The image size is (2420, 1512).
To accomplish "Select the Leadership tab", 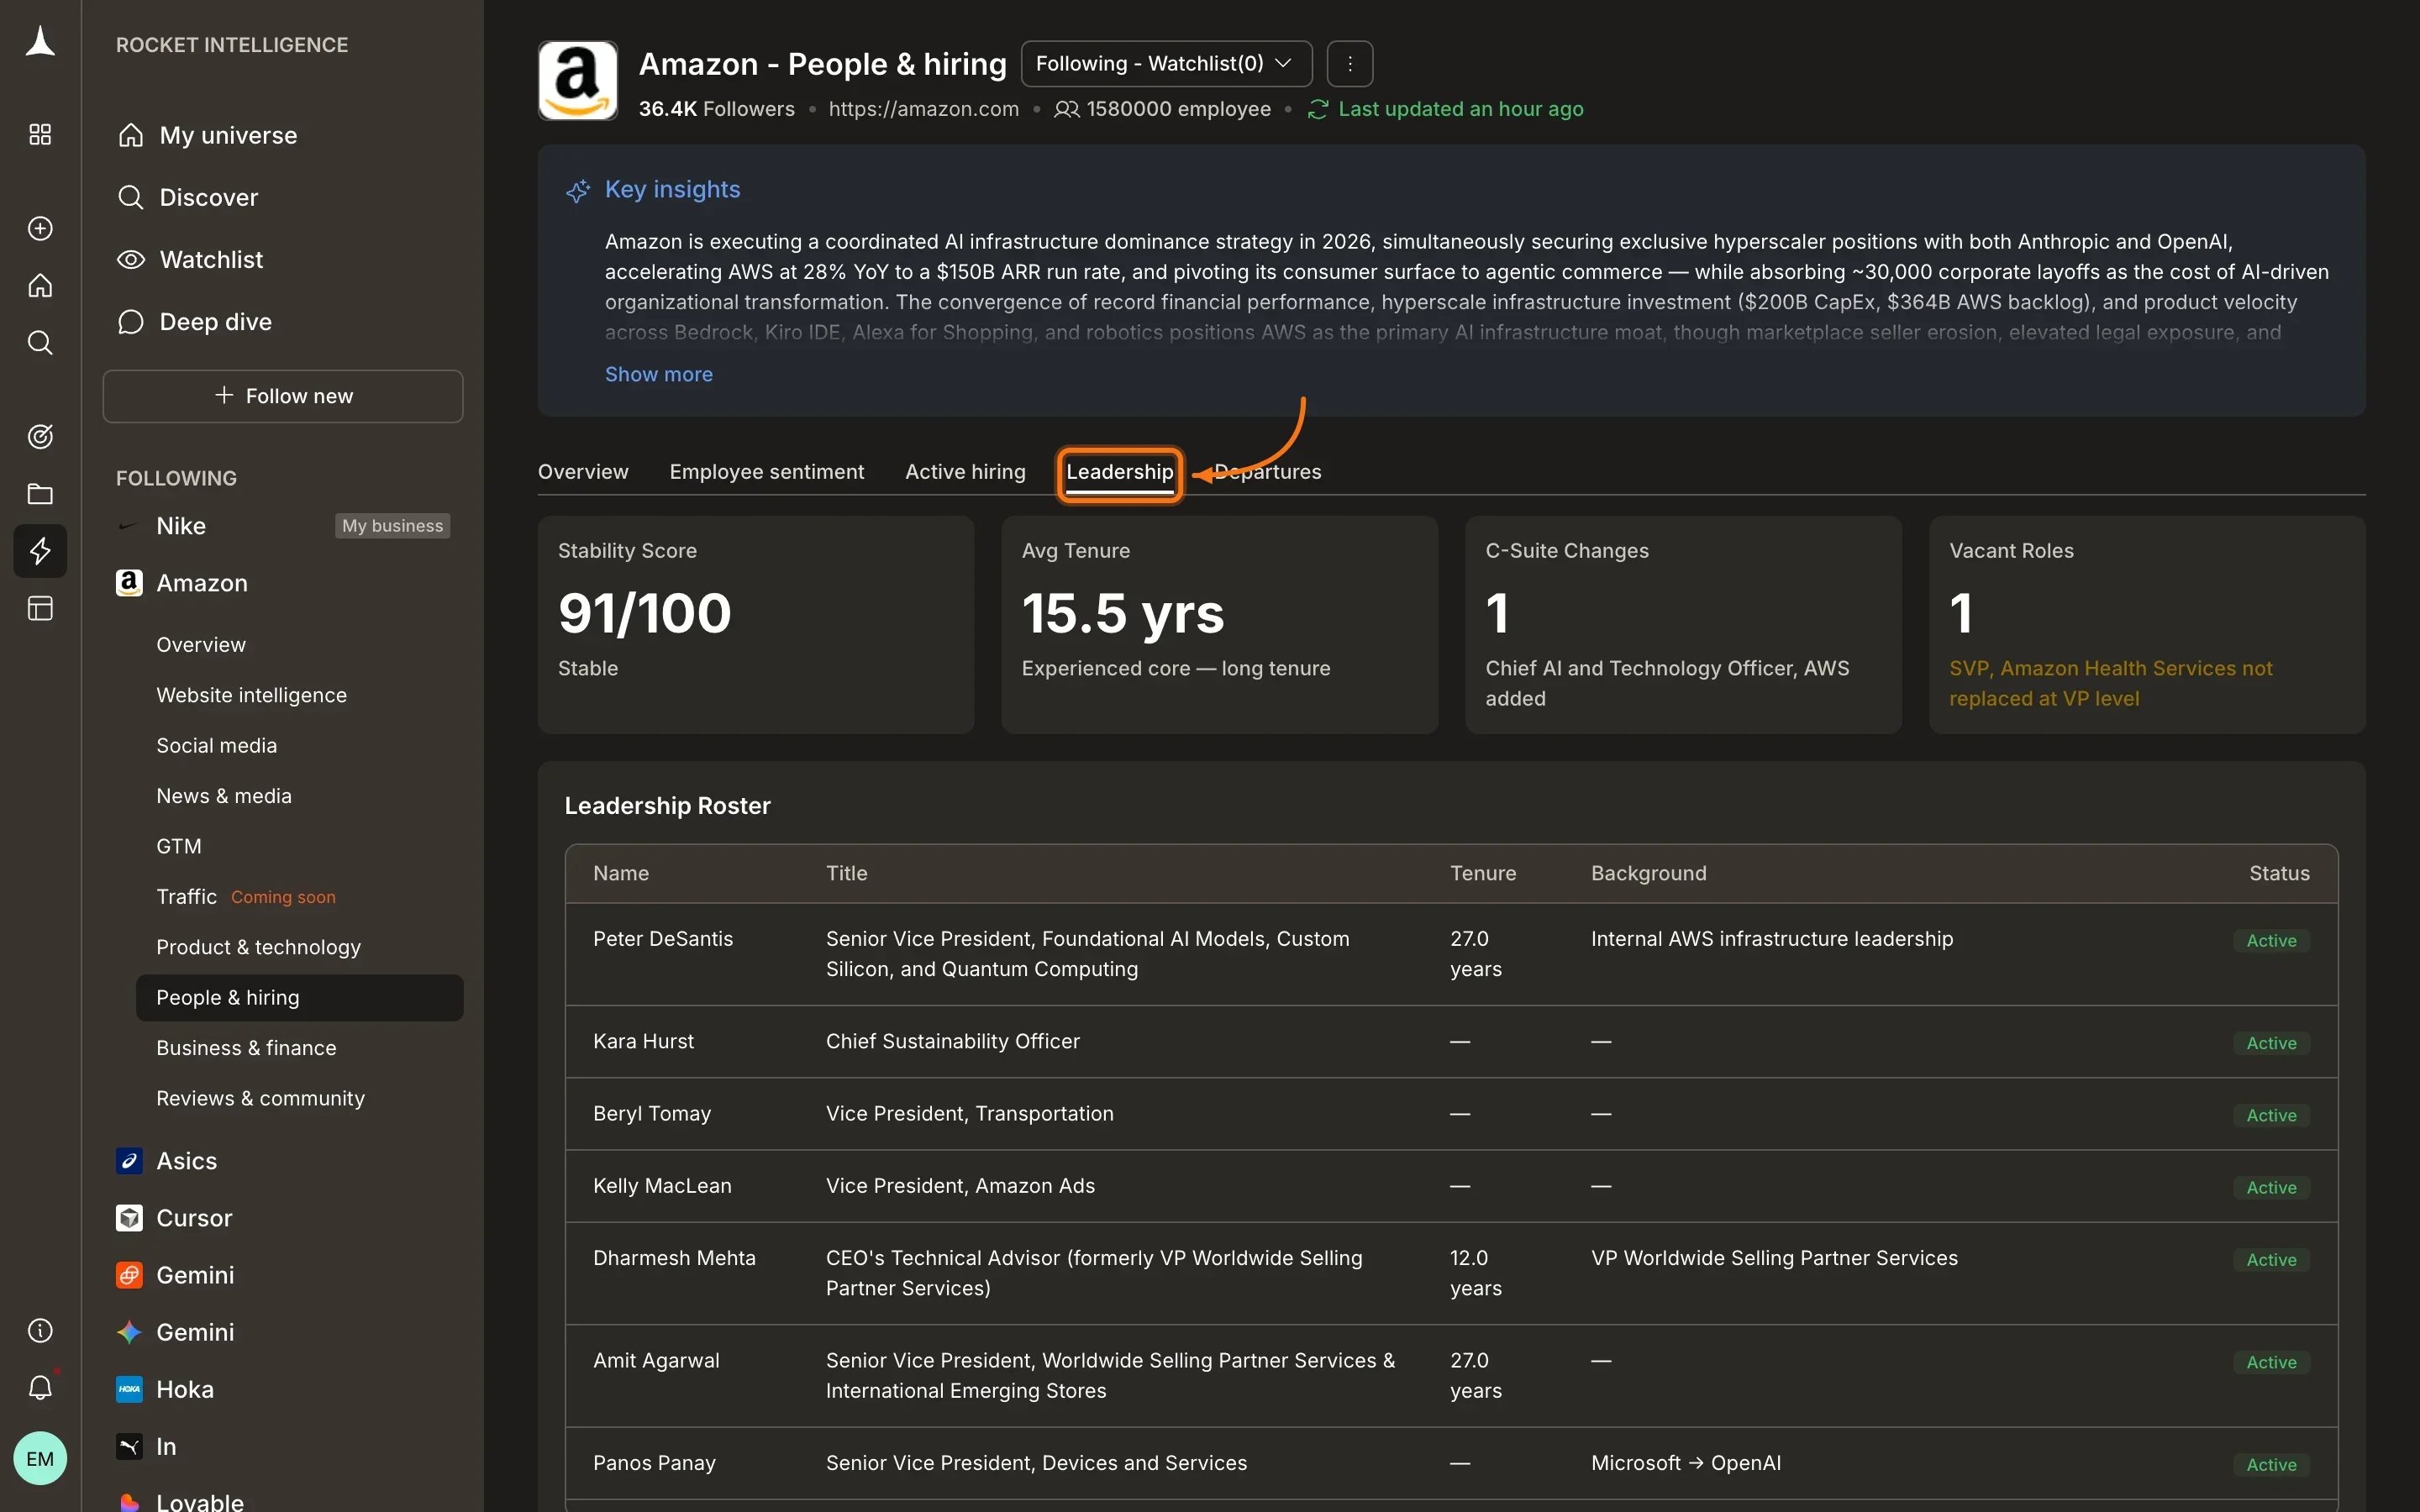I will [1120, 472].
